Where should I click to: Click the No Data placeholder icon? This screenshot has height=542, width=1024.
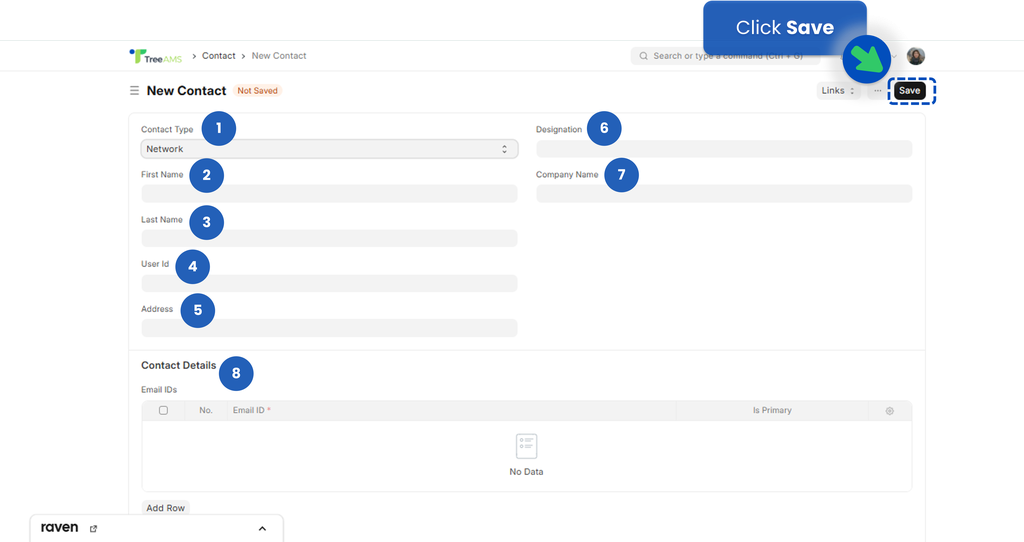tap(526, 447)
